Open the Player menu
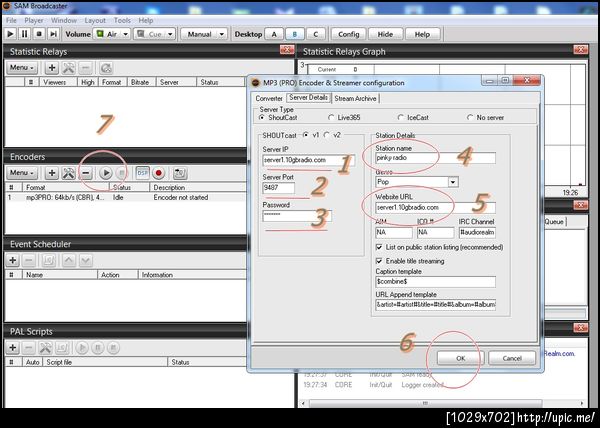This screenshot has height=428, width=600. [x=34, y=20]
